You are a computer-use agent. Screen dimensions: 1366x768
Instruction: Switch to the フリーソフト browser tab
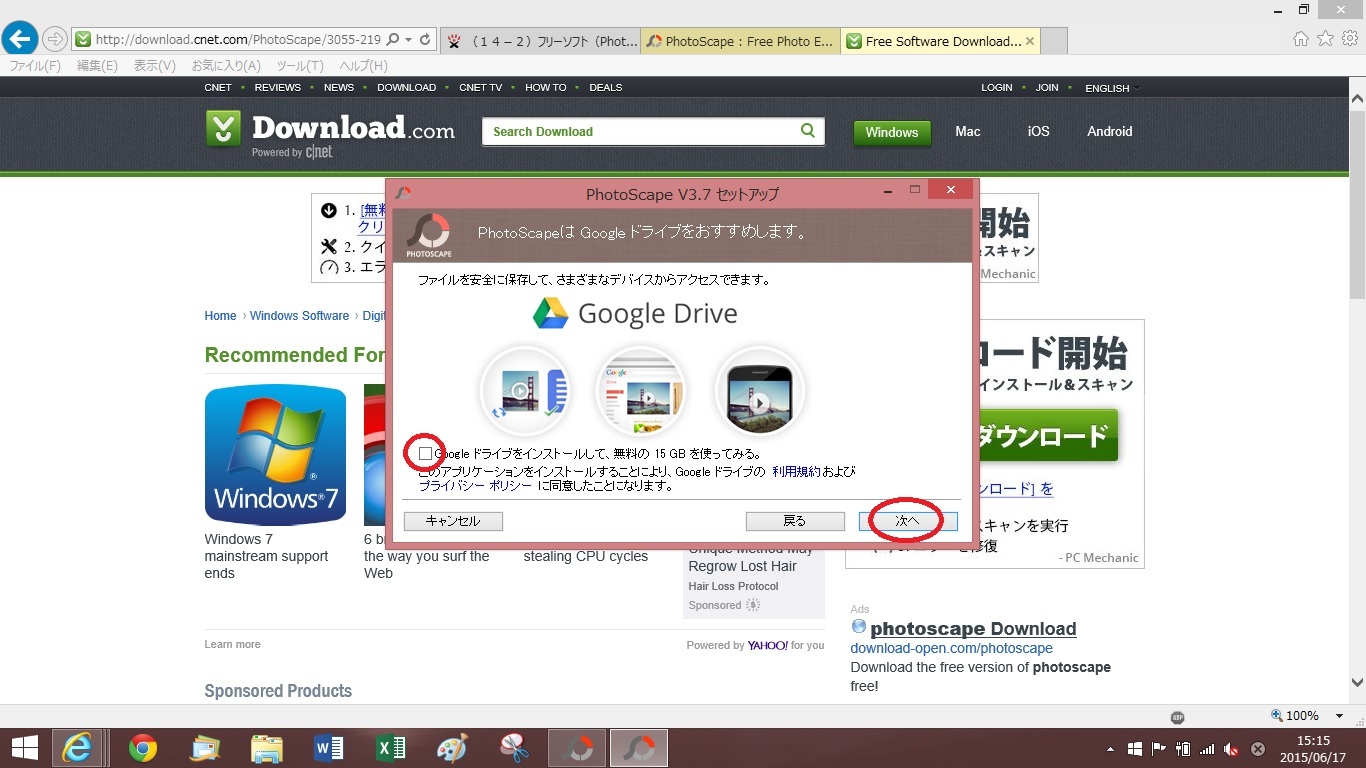click(540, 41)
